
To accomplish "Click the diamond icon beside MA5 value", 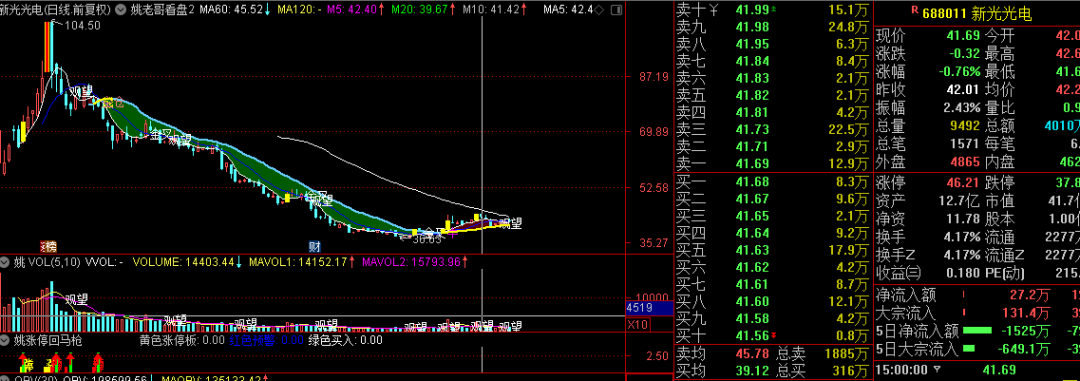I will pyautogui.click(x=599, y=10).
